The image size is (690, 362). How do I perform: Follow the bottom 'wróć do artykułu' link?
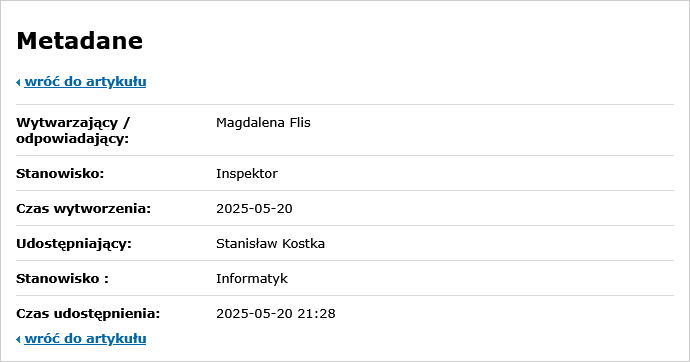click(x=85, y=339)
